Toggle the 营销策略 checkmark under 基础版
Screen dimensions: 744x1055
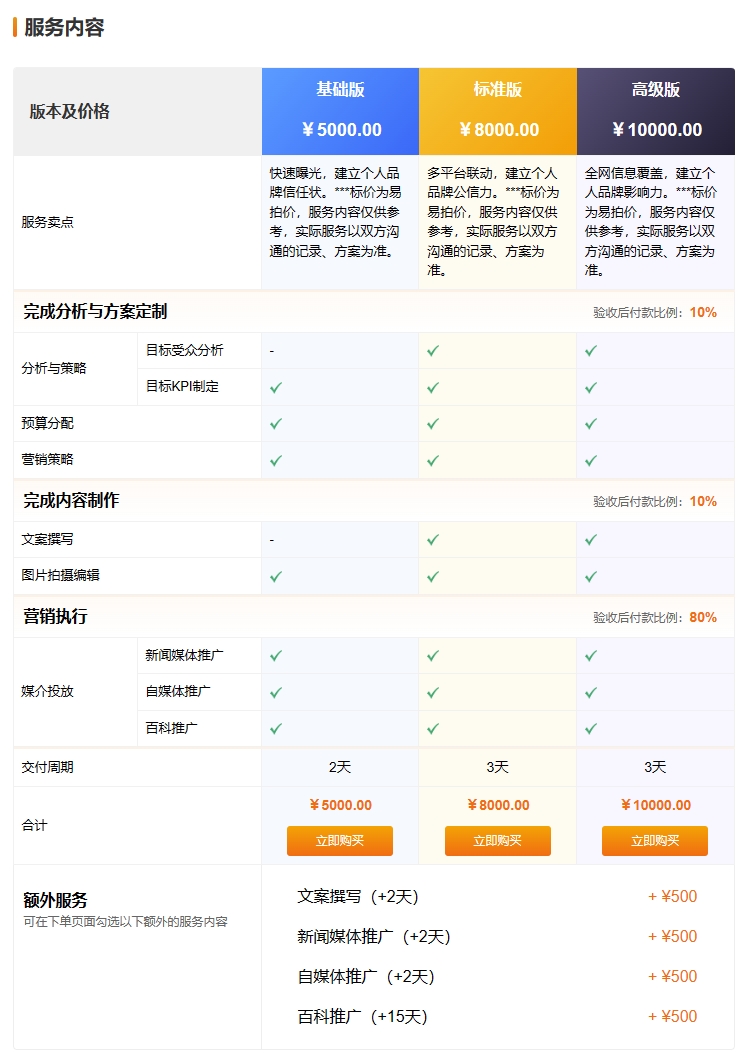coord(274,460)
